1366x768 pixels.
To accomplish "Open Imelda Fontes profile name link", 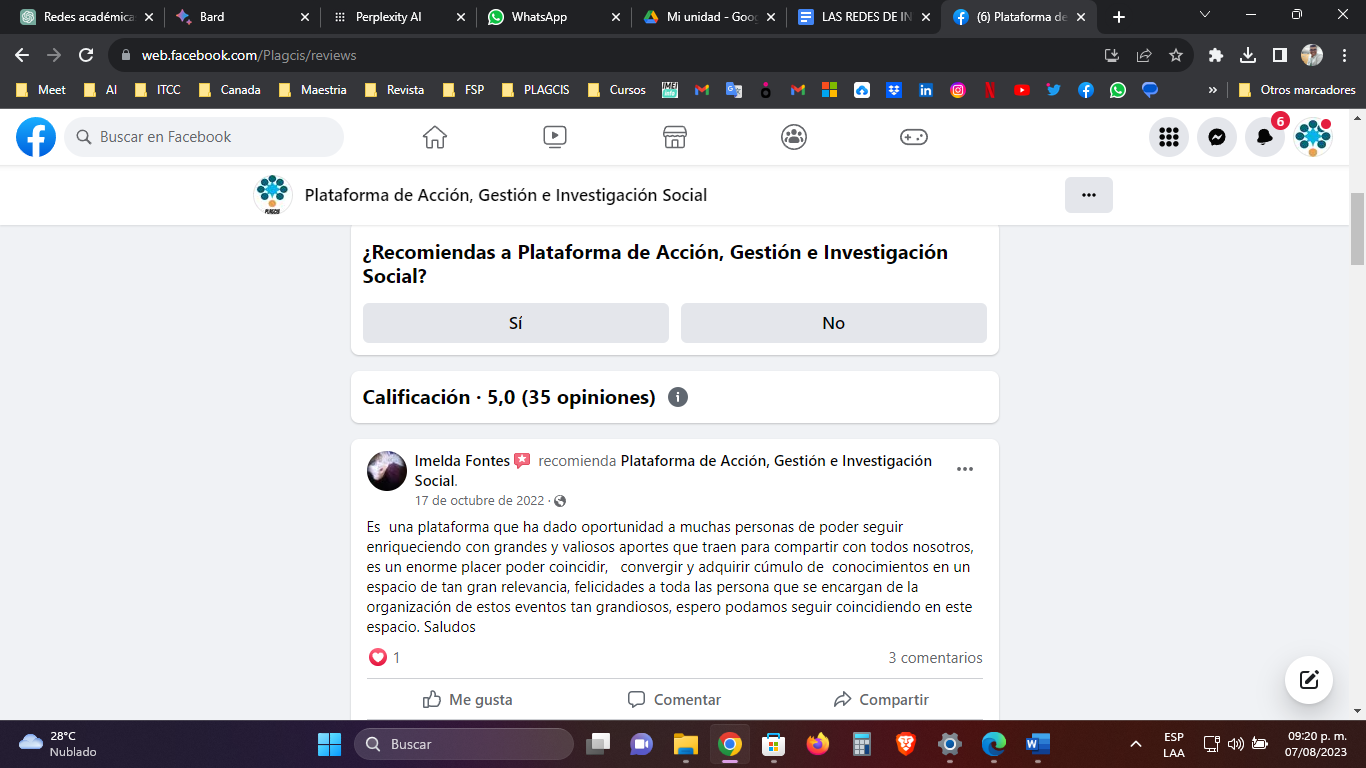I will 462,461.
